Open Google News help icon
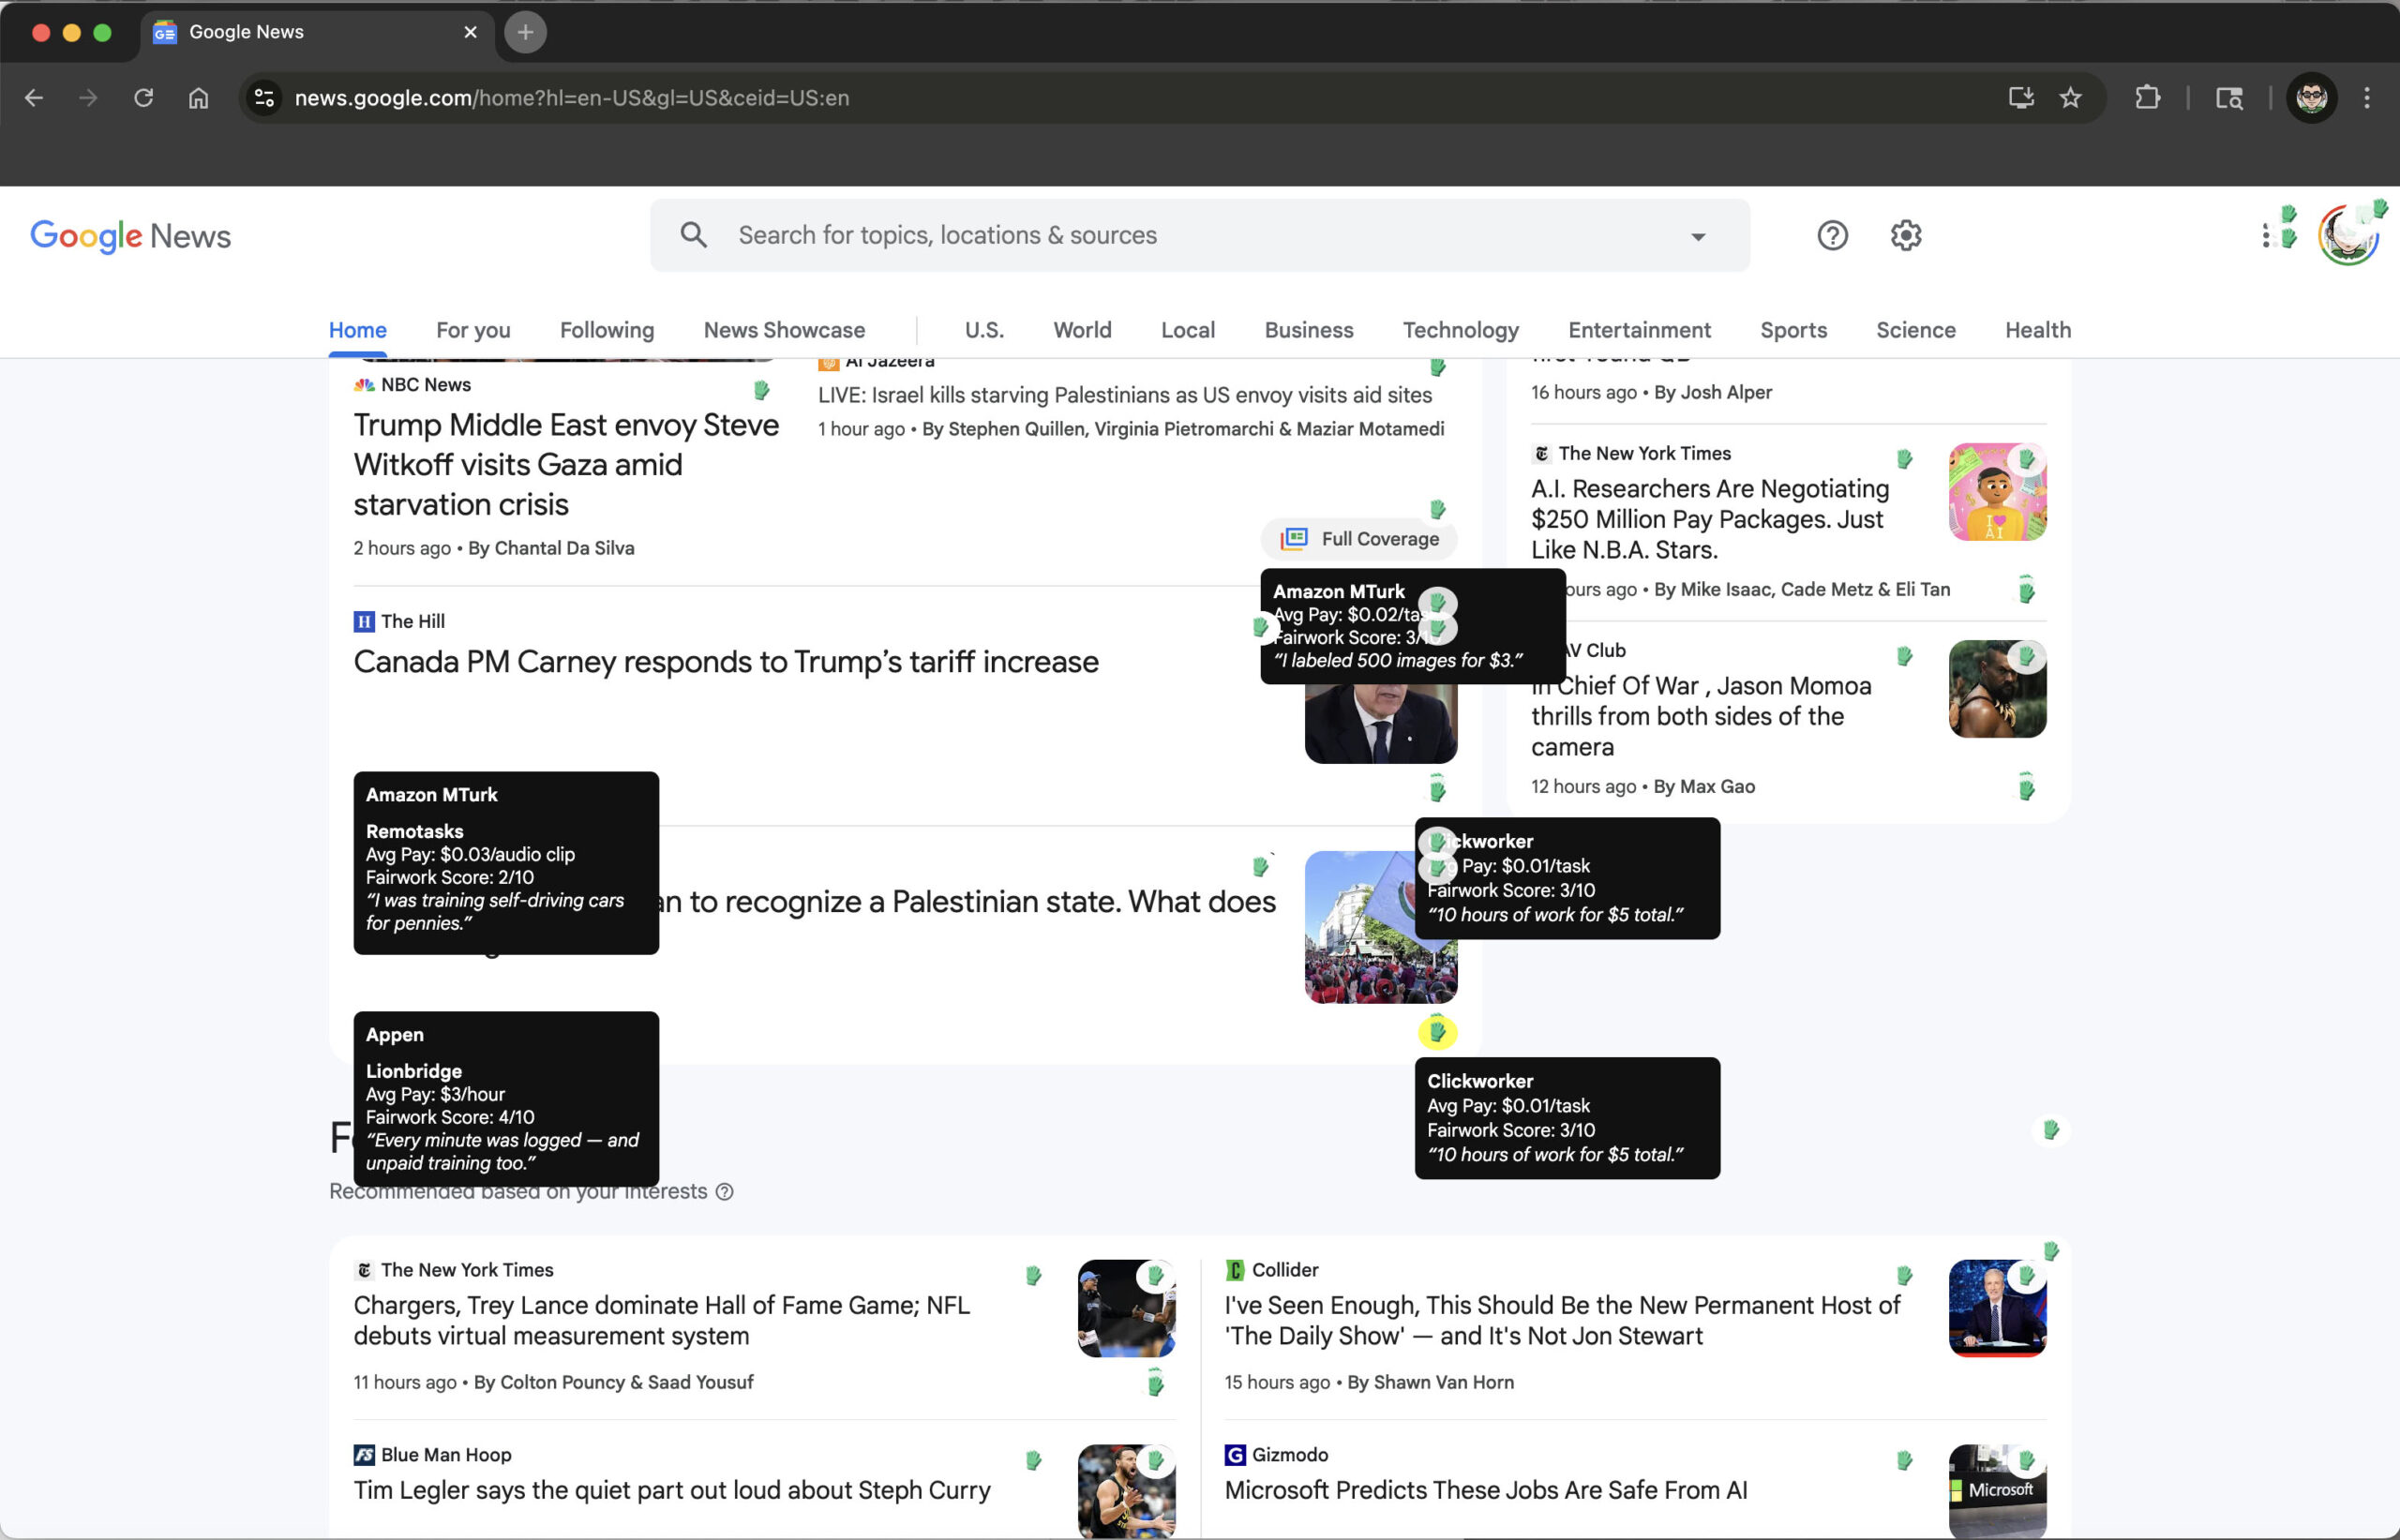 pos(1832,236)
